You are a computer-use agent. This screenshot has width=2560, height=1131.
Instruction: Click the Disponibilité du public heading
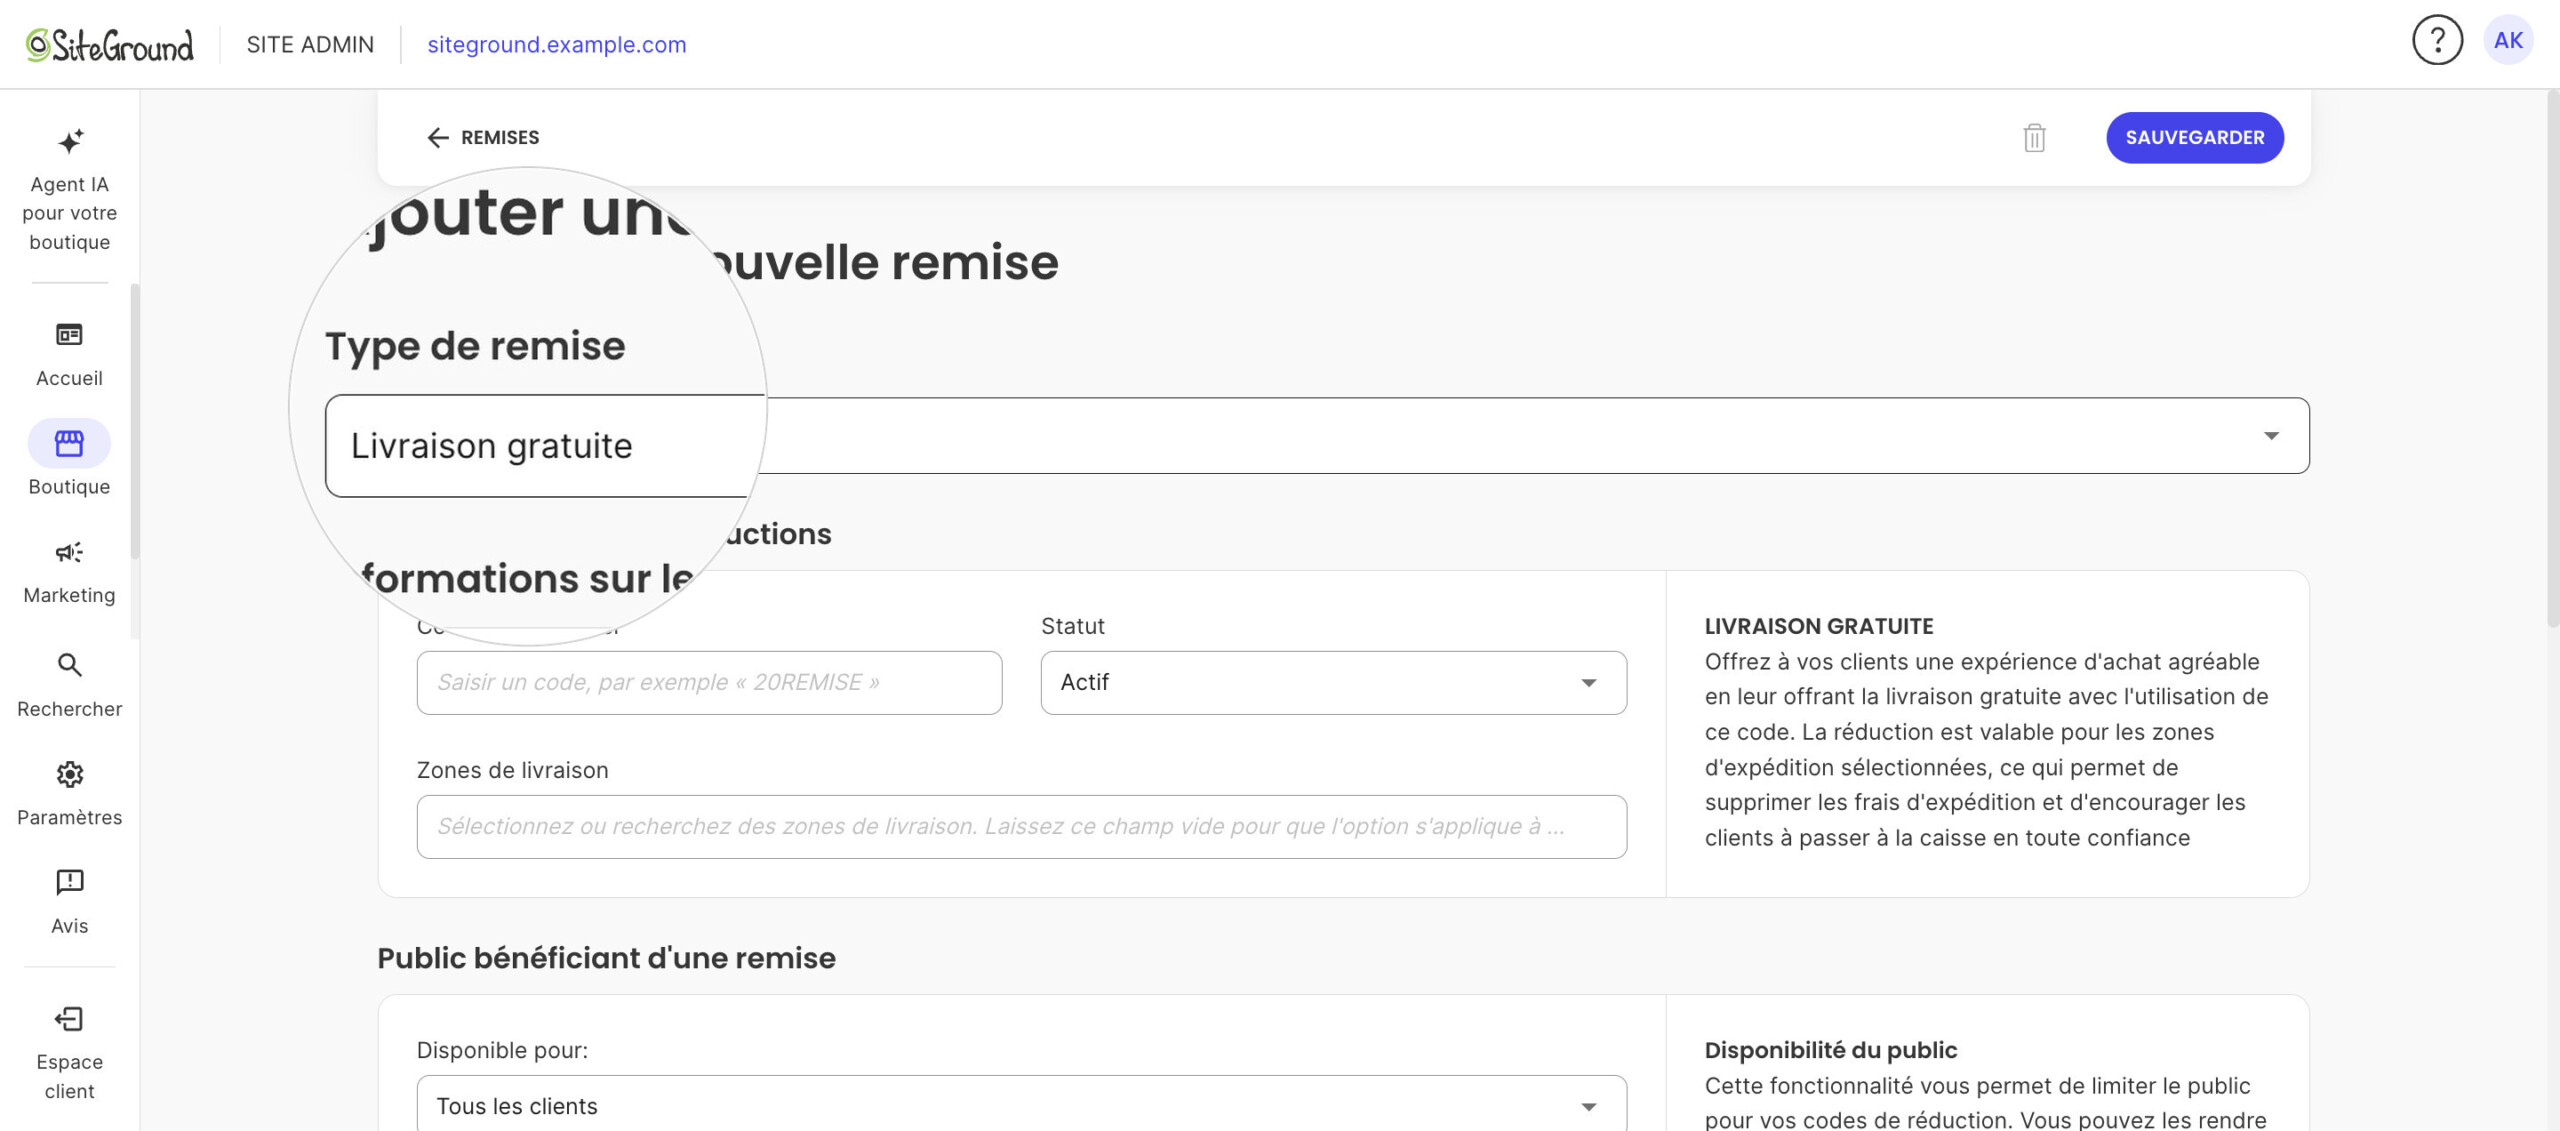pos(1830,1051)
